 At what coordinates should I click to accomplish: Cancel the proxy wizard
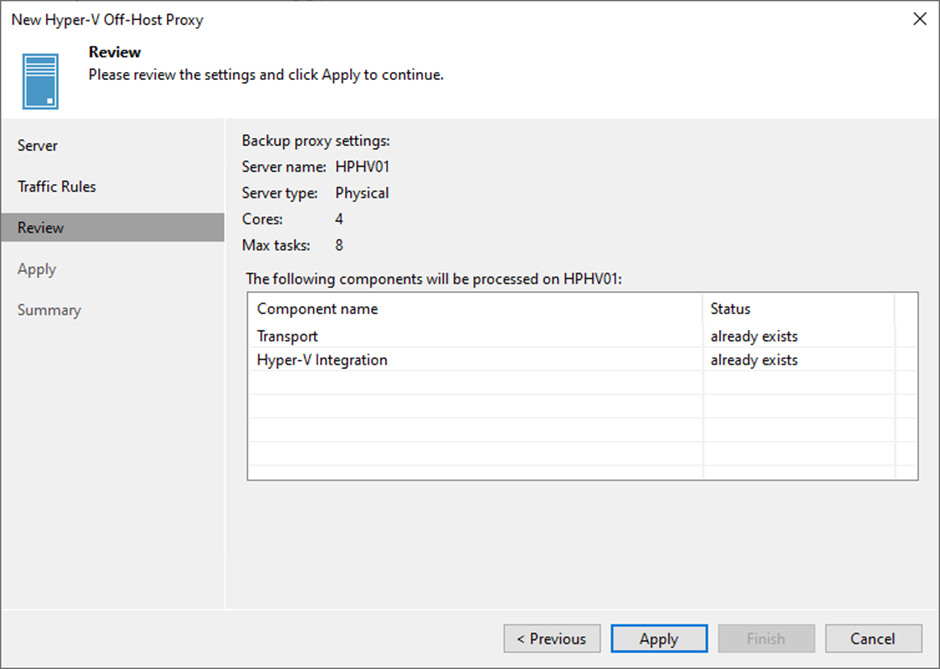point(873,638)
